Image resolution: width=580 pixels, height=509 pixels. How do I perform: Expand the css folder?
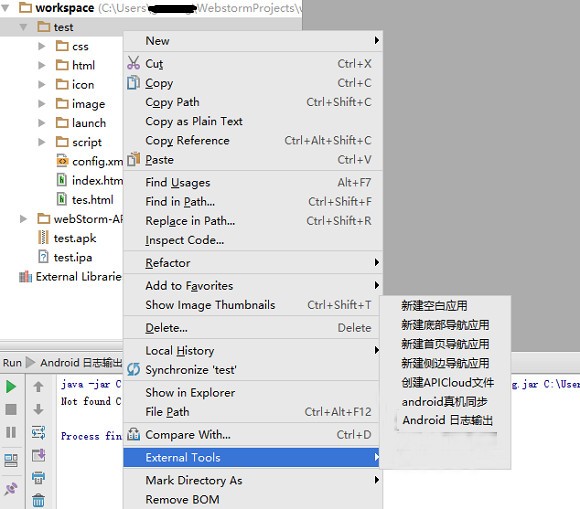pyautogui.click(x=42, y=46)
